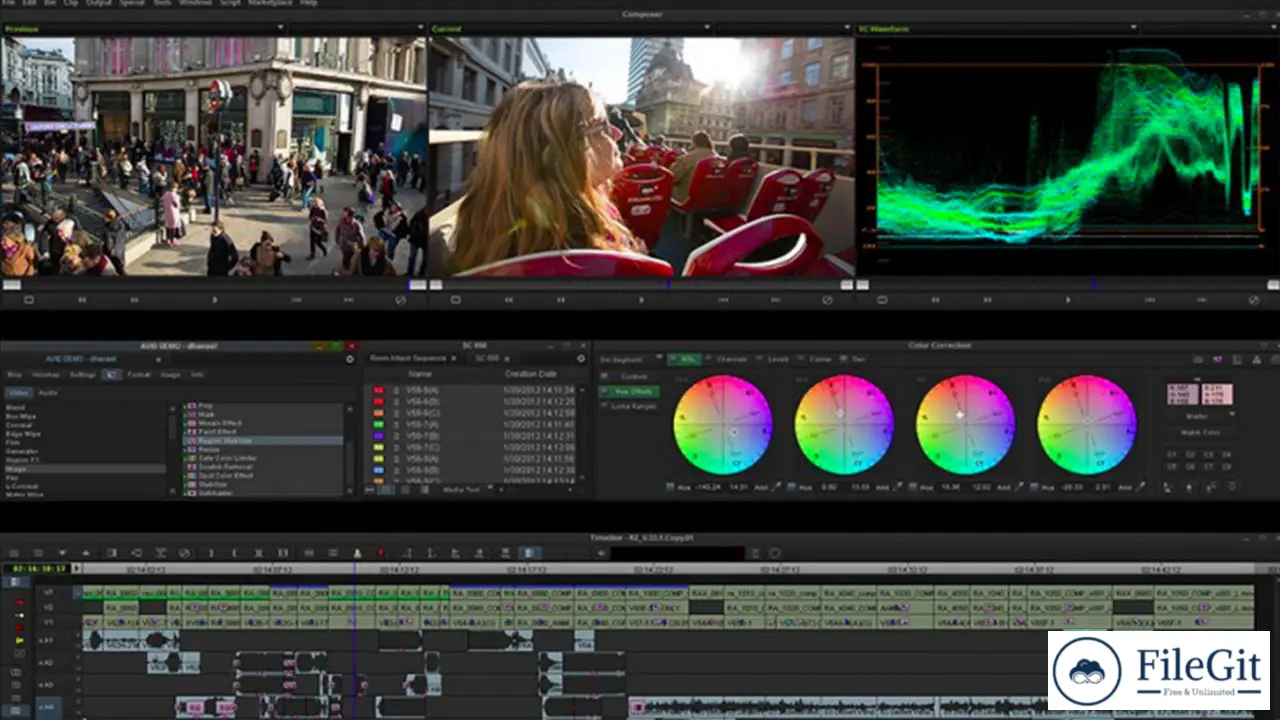The image size is (1280, 720).
Task: Play the Current monitor clip
Action: tap(642, 299)
